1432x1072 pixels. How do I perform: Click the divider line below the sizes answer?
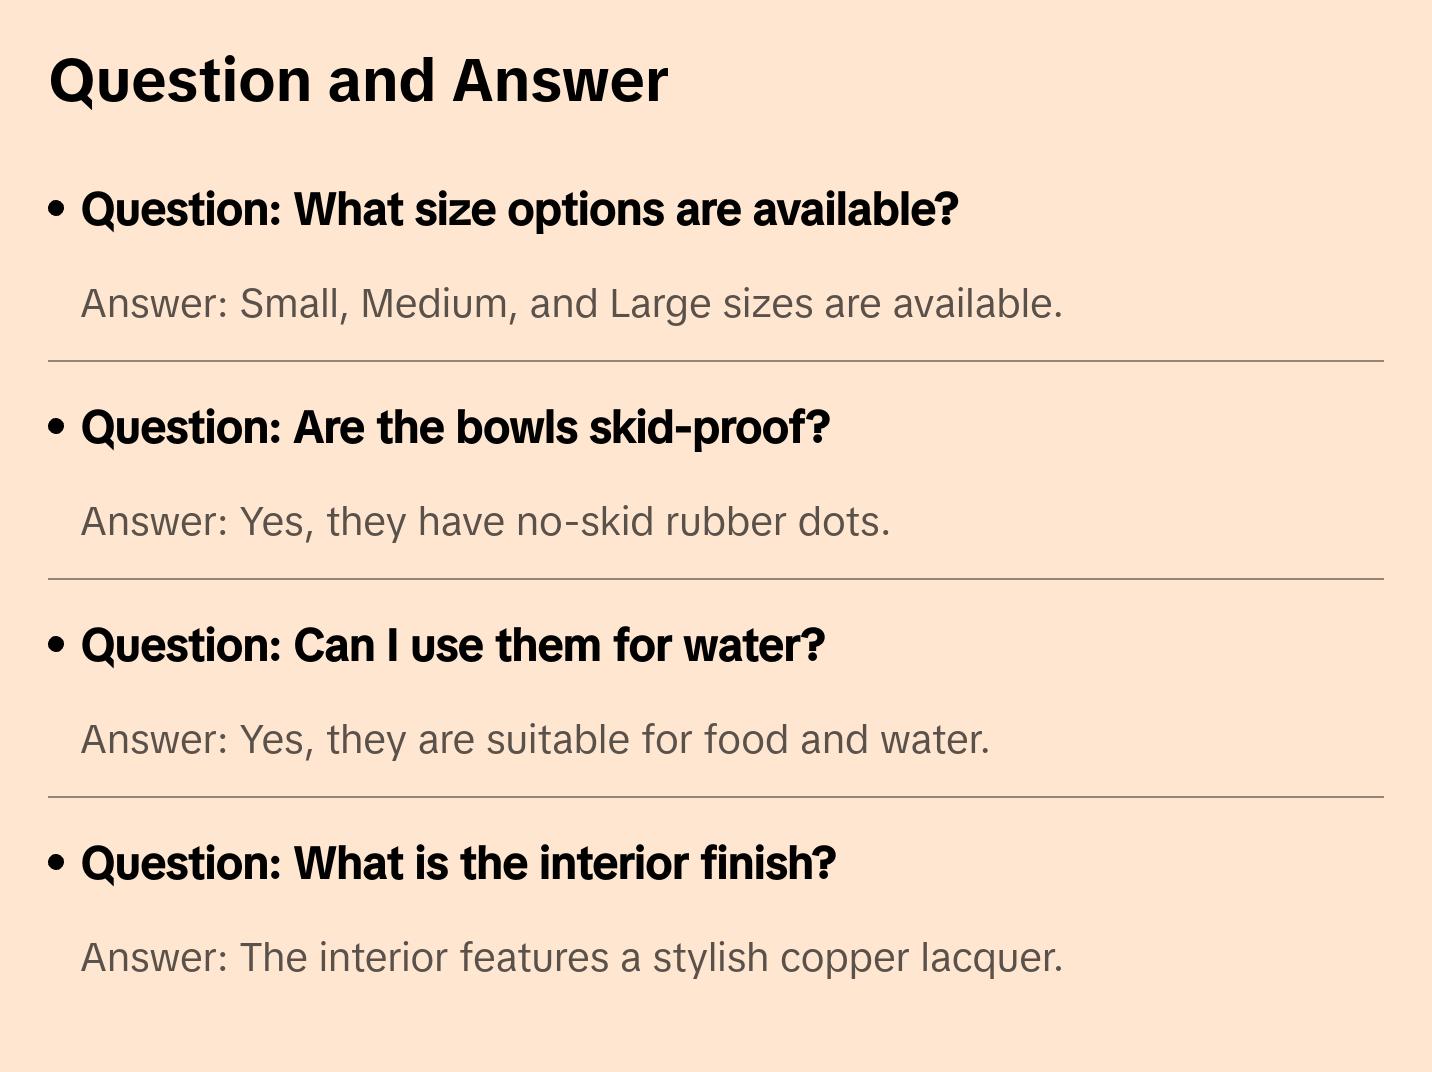(716, 361)
